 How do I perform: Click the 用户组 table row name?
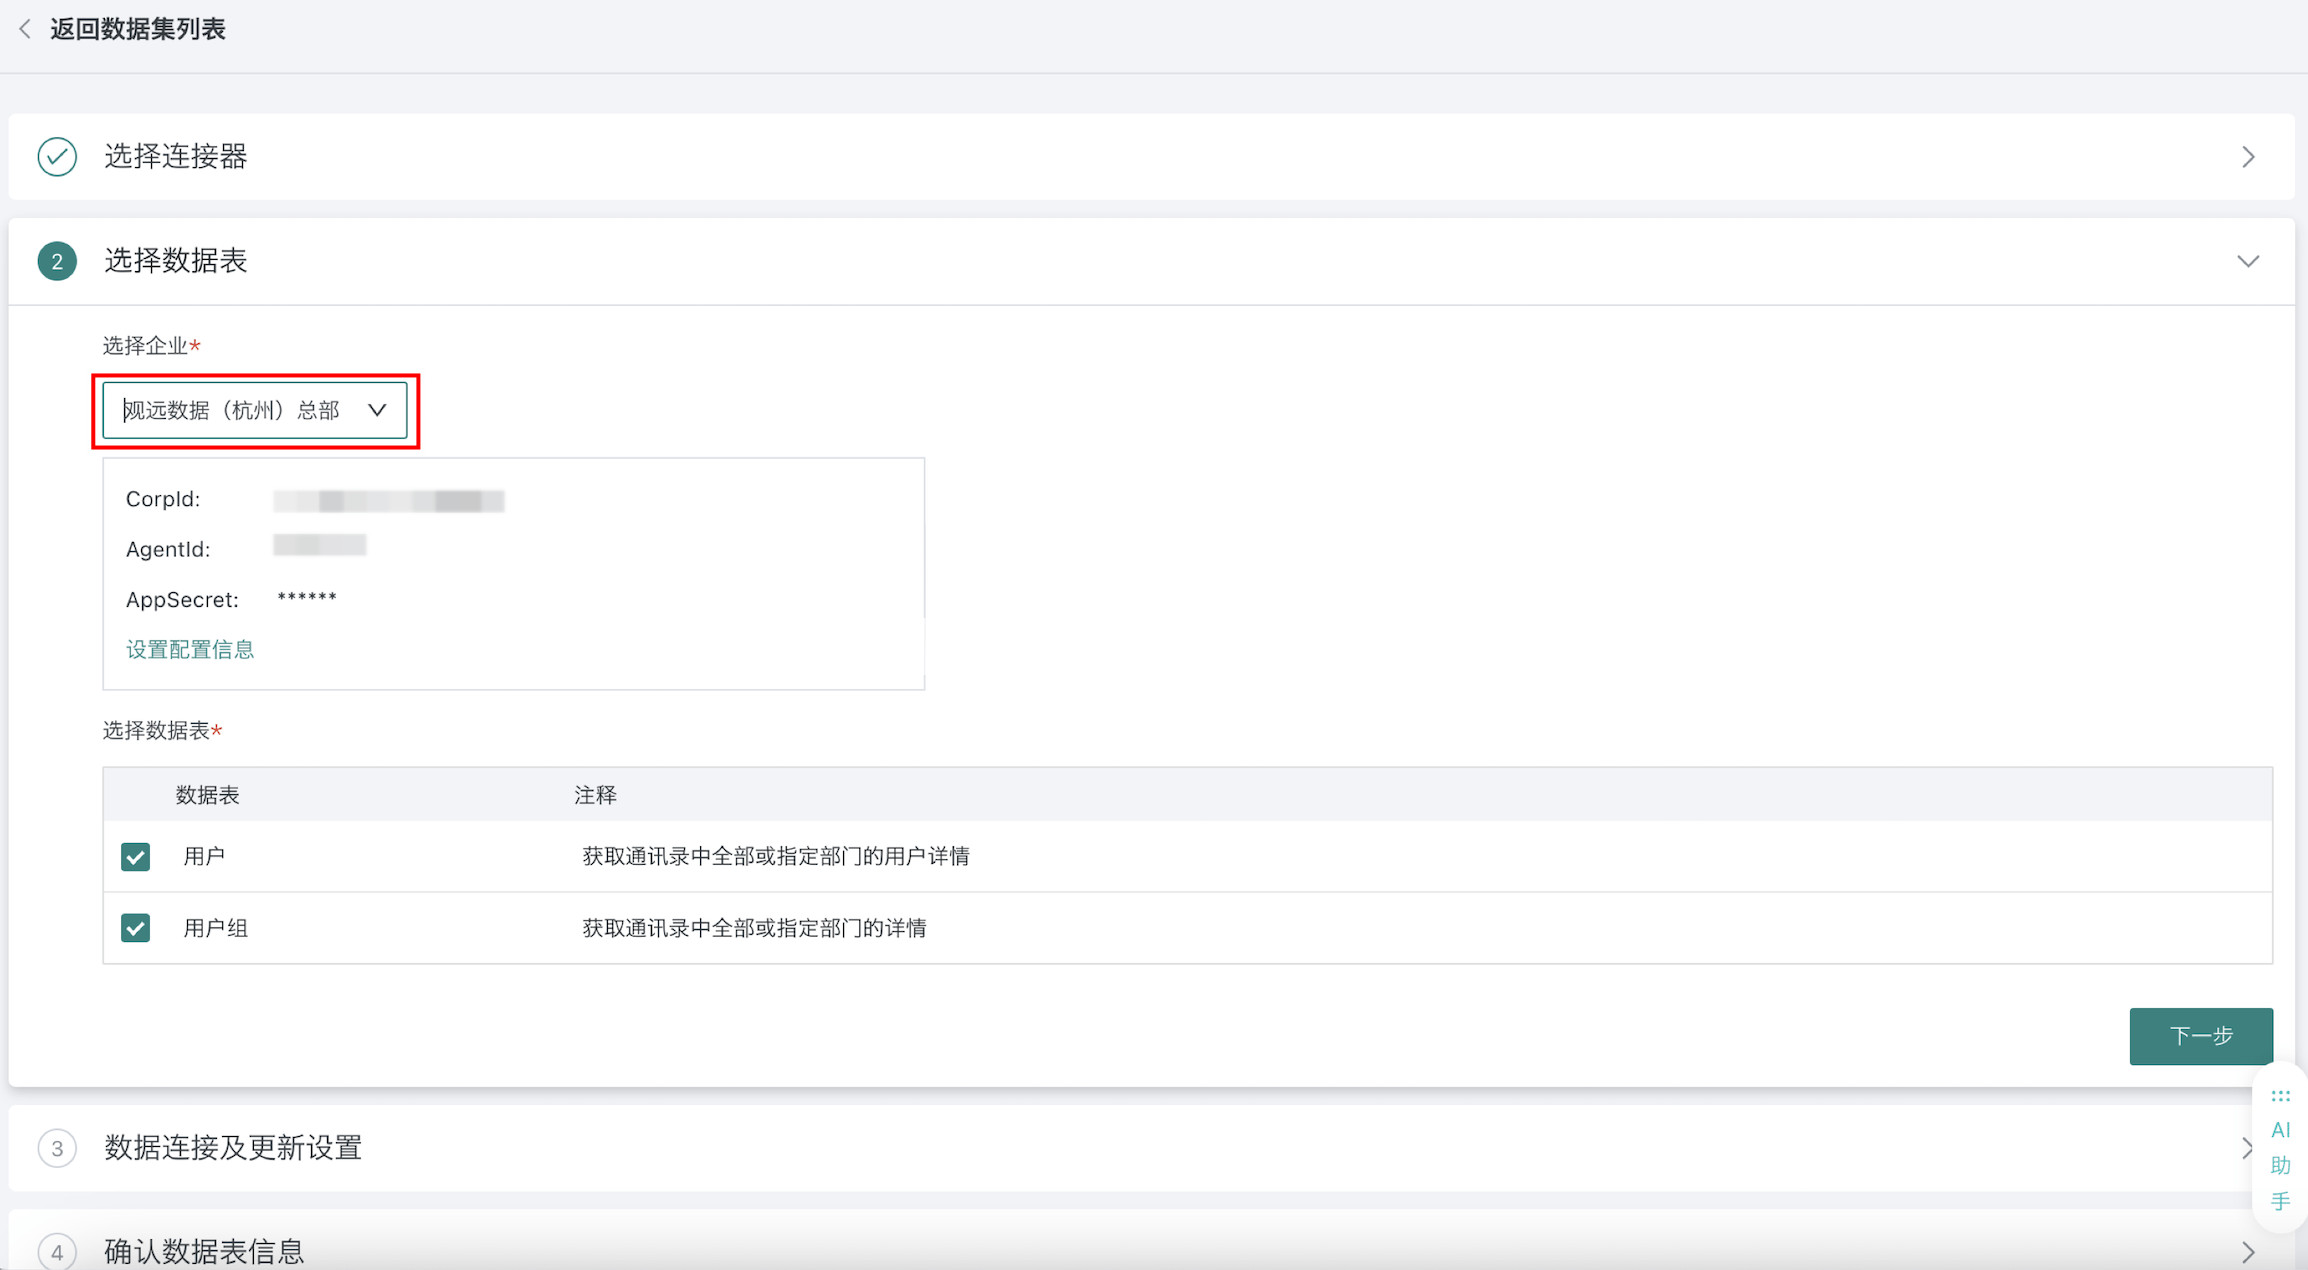[215, 928]
